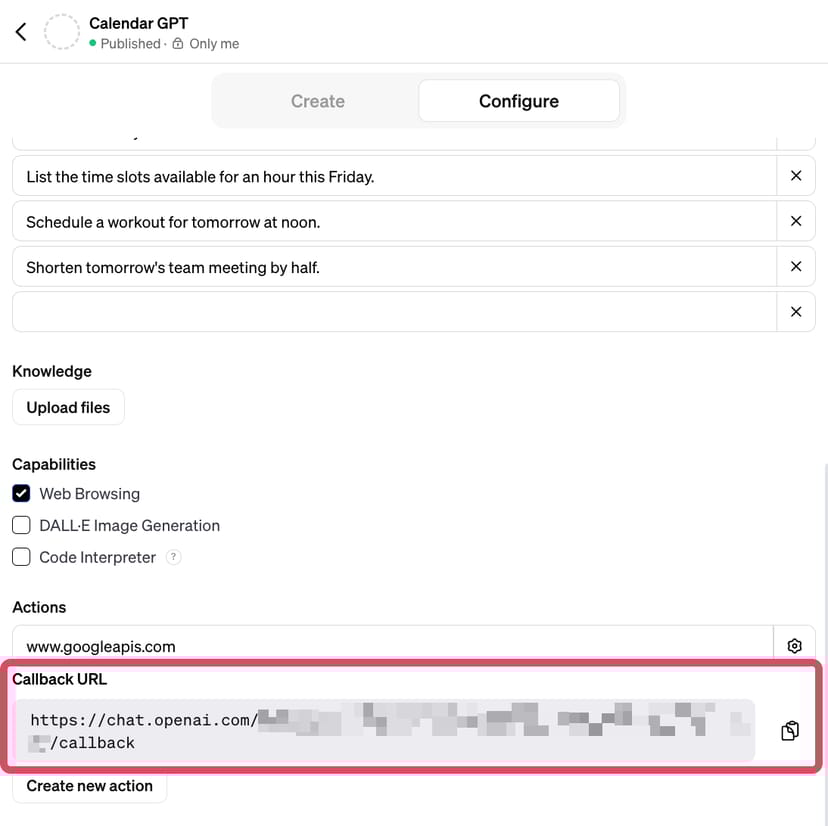The image size is (828, 826).
Task: Click the Upload files button under Knowledge
Action: point(68,408)
